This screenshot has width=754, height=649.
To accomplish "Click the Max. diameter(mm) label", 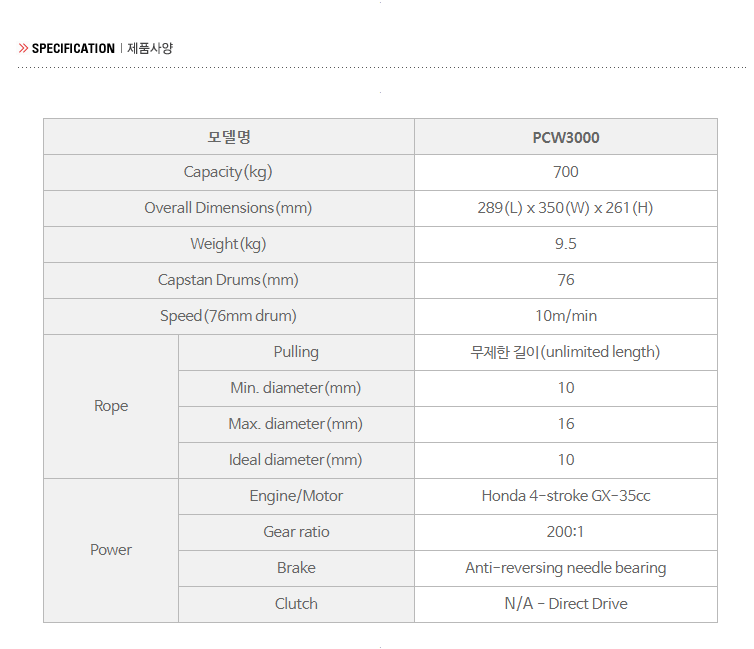I will [x=296, y=424].
